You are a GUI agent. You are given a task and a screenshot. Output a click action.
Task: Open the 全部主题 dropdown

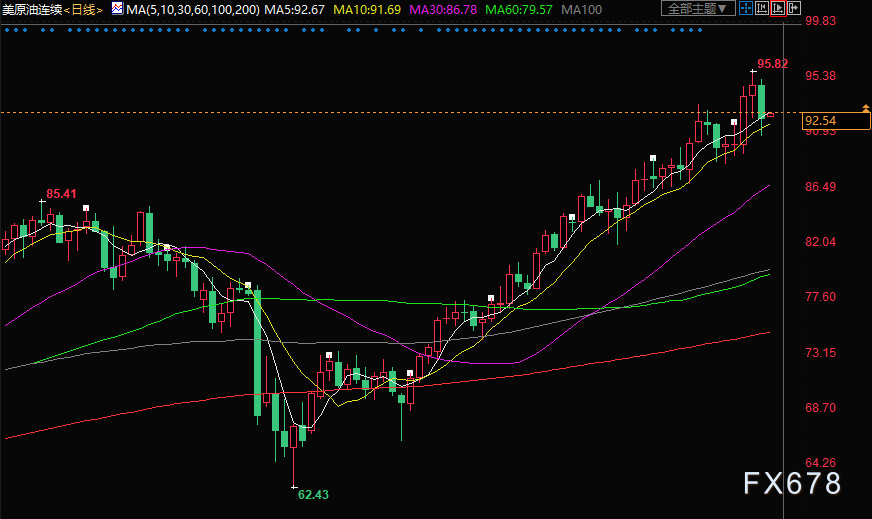[x=698, y=8]
